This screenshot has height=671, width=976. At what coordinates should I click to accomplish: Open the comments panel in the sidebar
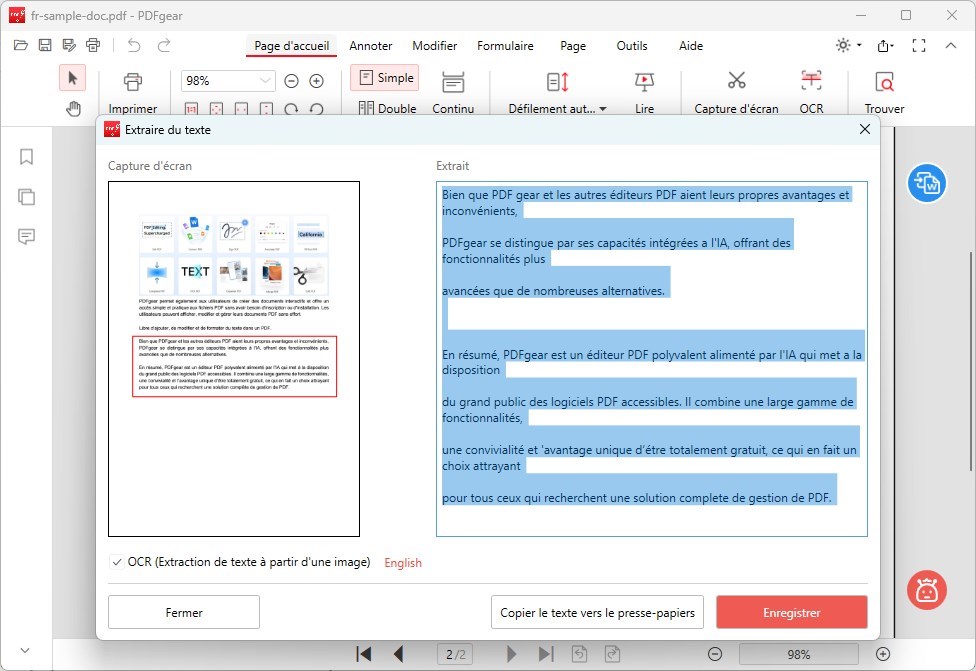(25, 237)
